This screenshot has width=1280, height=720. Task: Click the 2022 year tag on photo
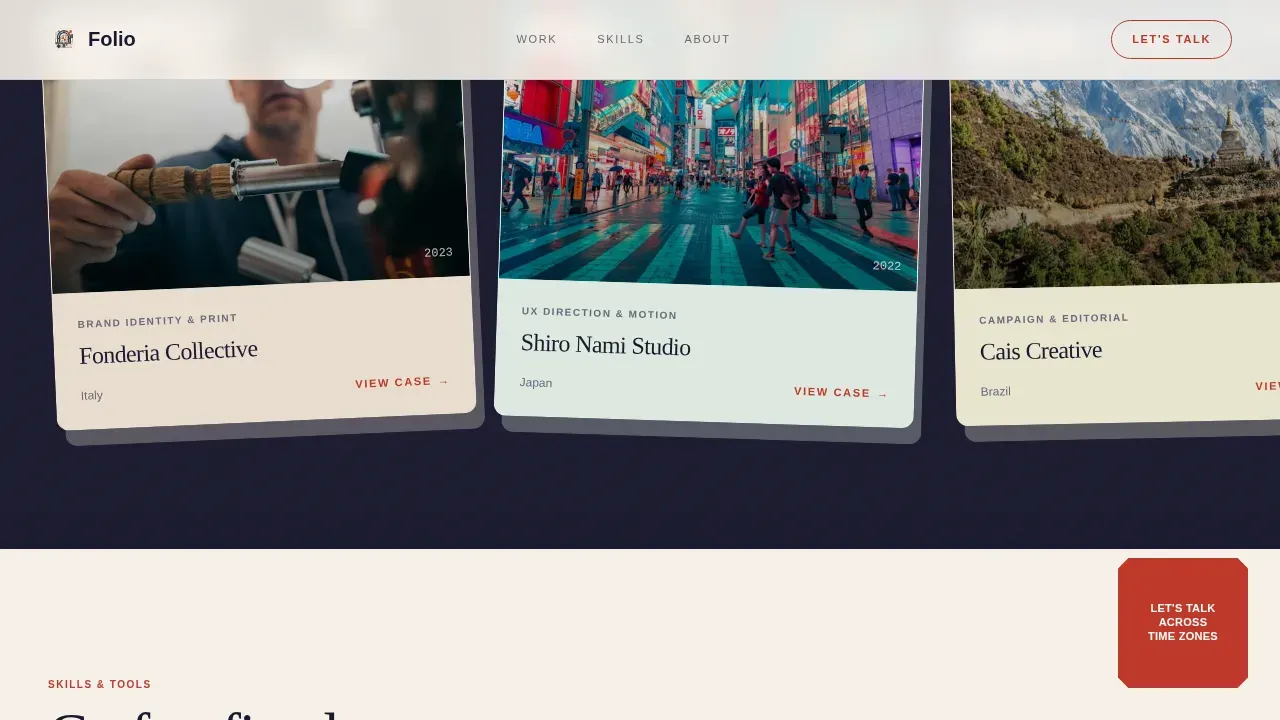[x=887, y=266]
